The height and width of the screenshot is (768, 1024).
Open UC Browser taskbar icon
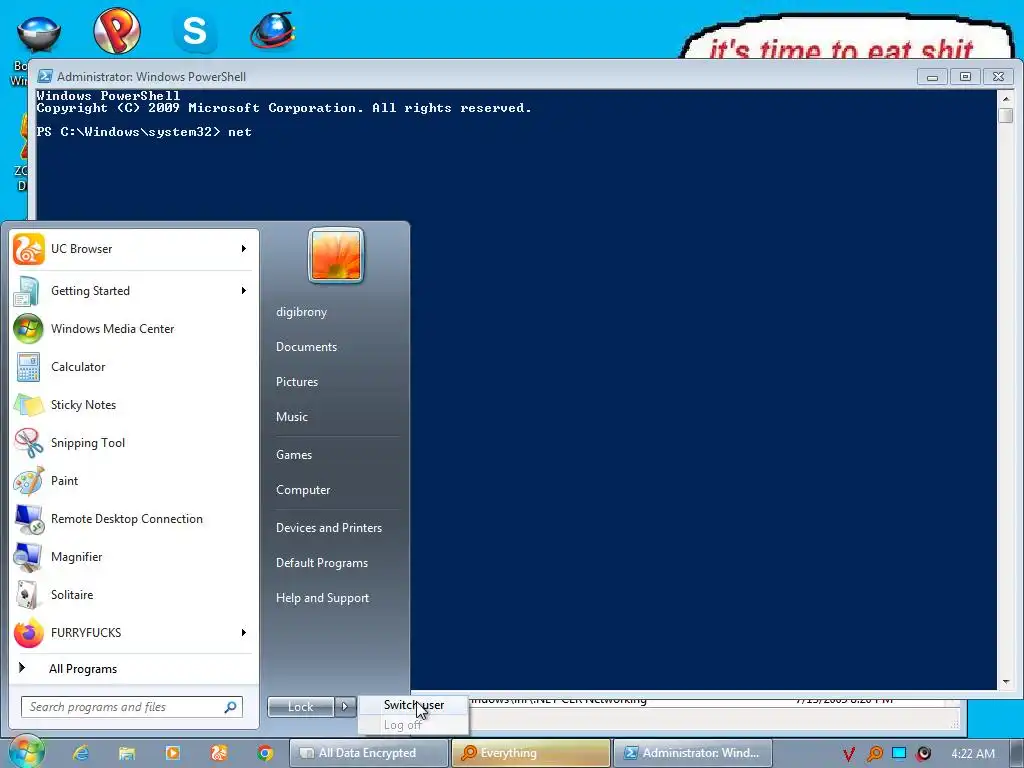pyautogui.click(x=219, y=753)
